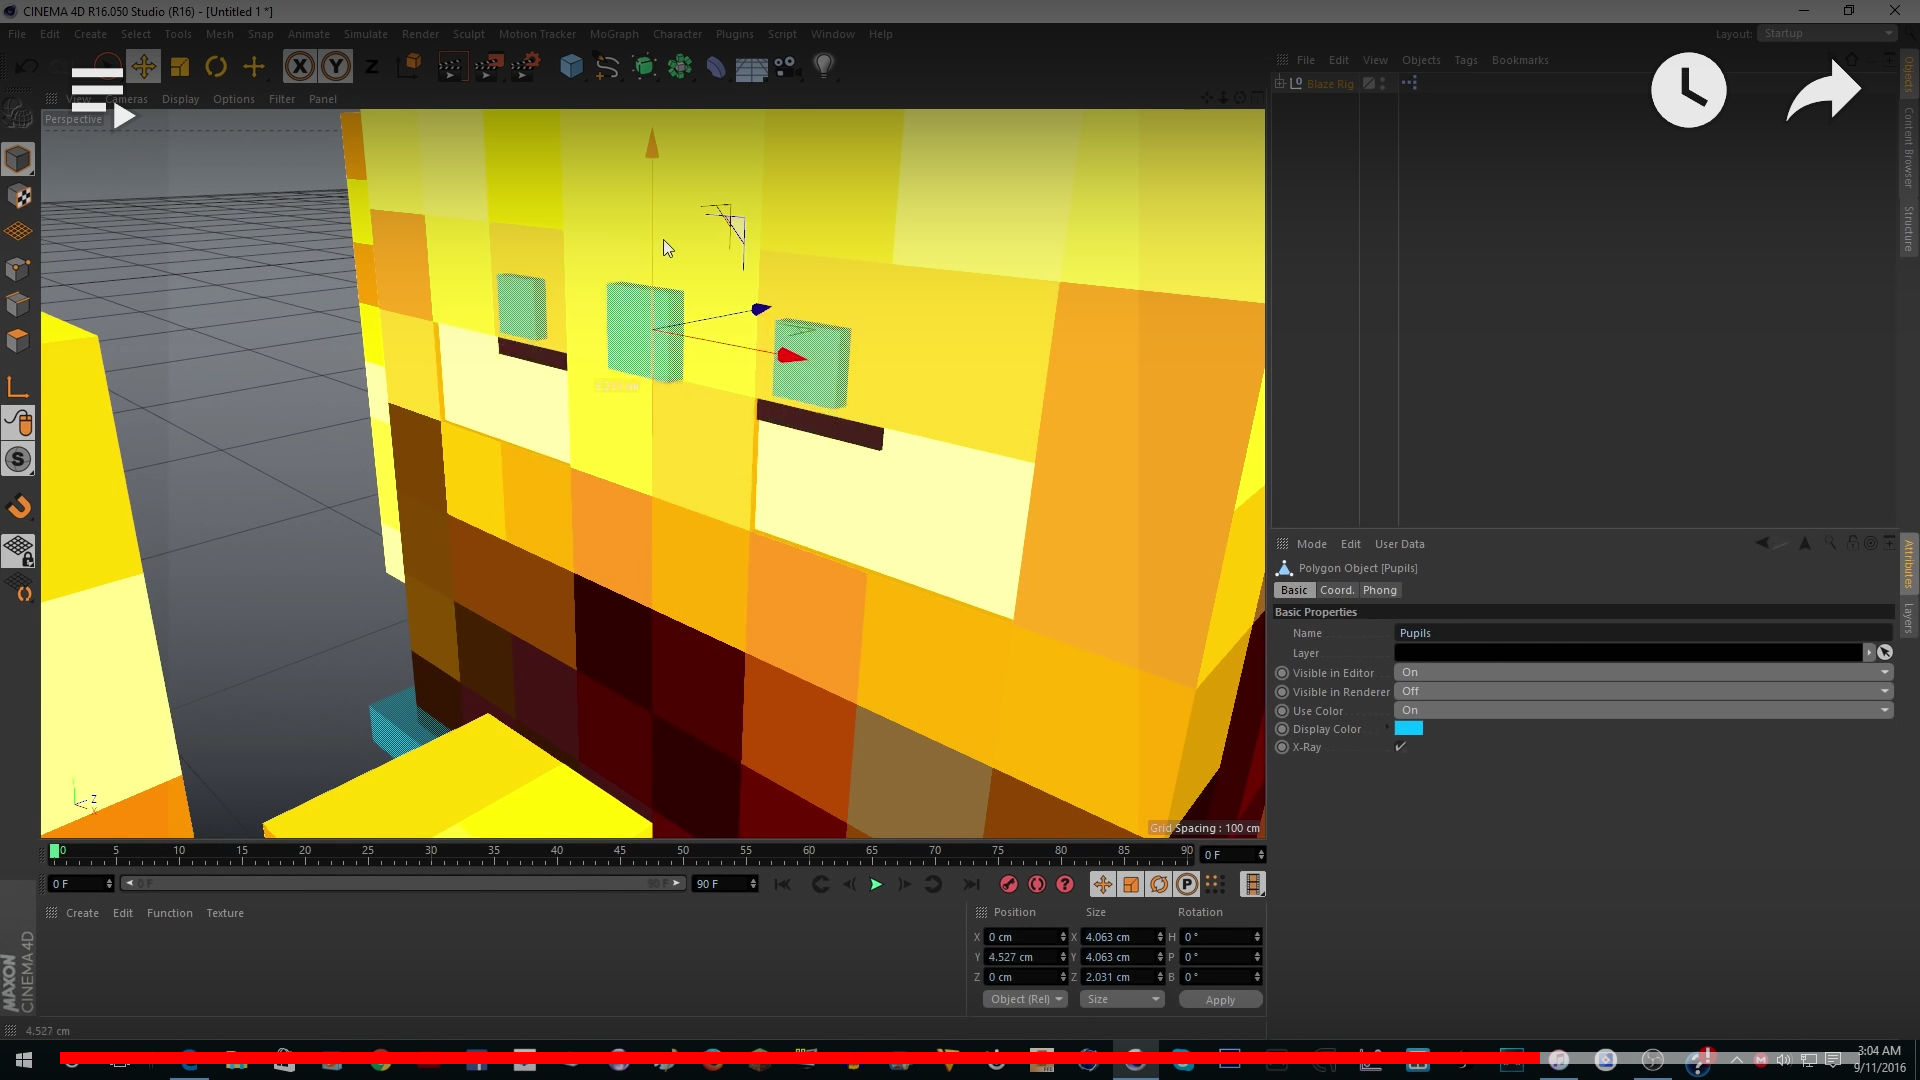Open Edit Render Settings gear clapperboard

coord(525,67)
